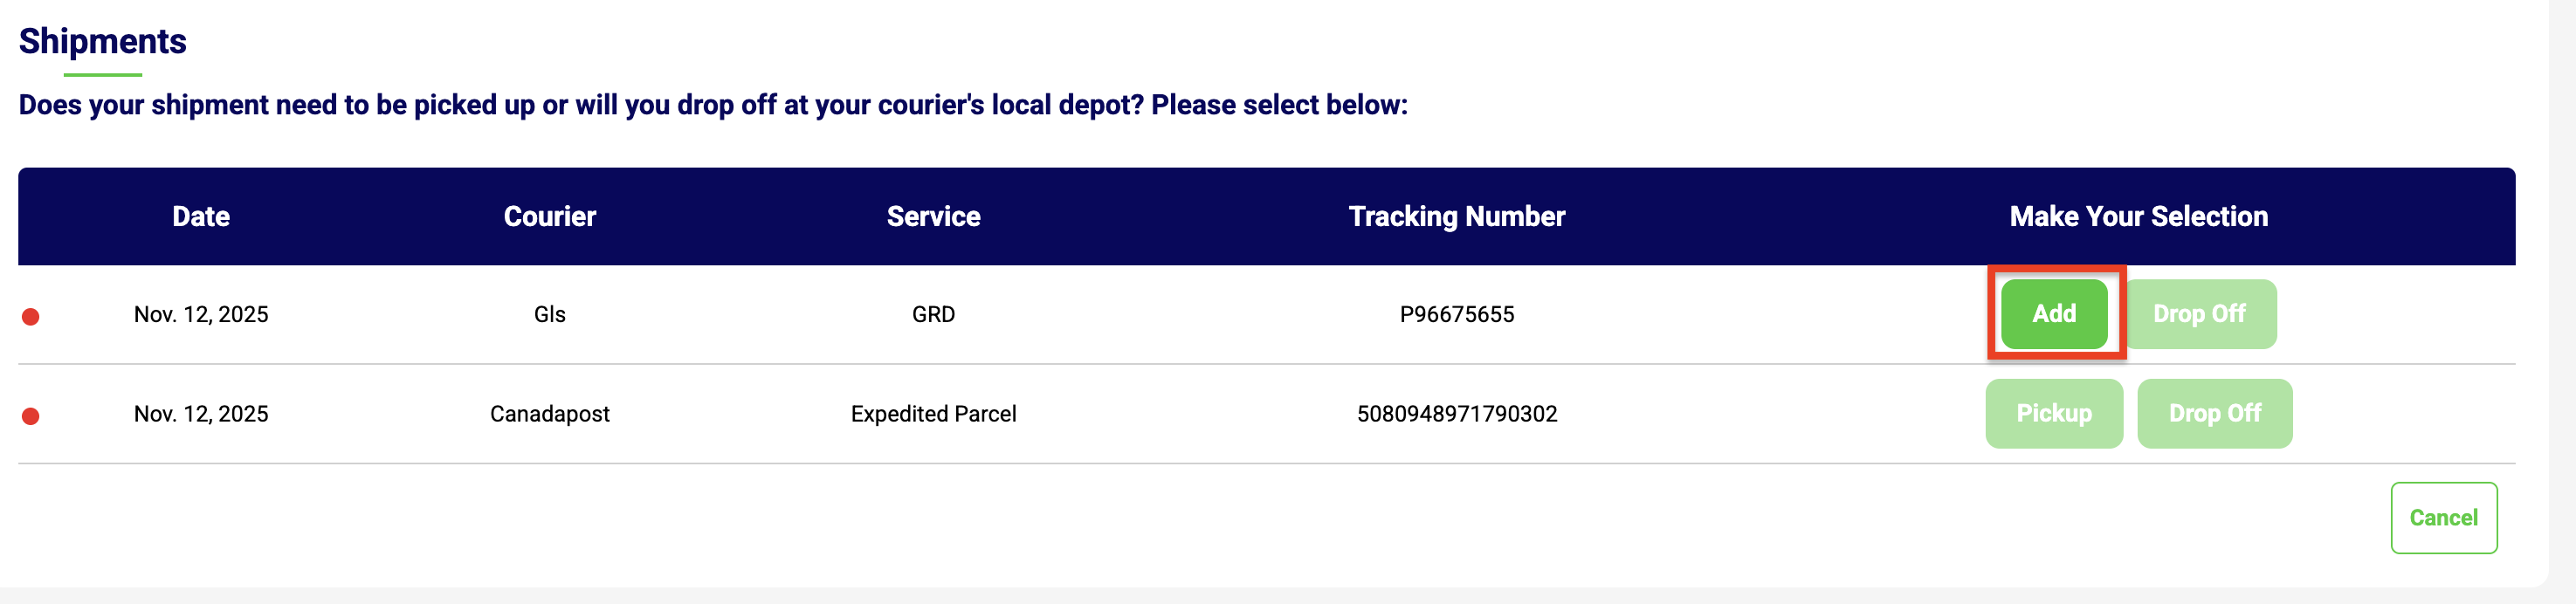Click the Canadapost courier cell

click(x=549, y=414)
